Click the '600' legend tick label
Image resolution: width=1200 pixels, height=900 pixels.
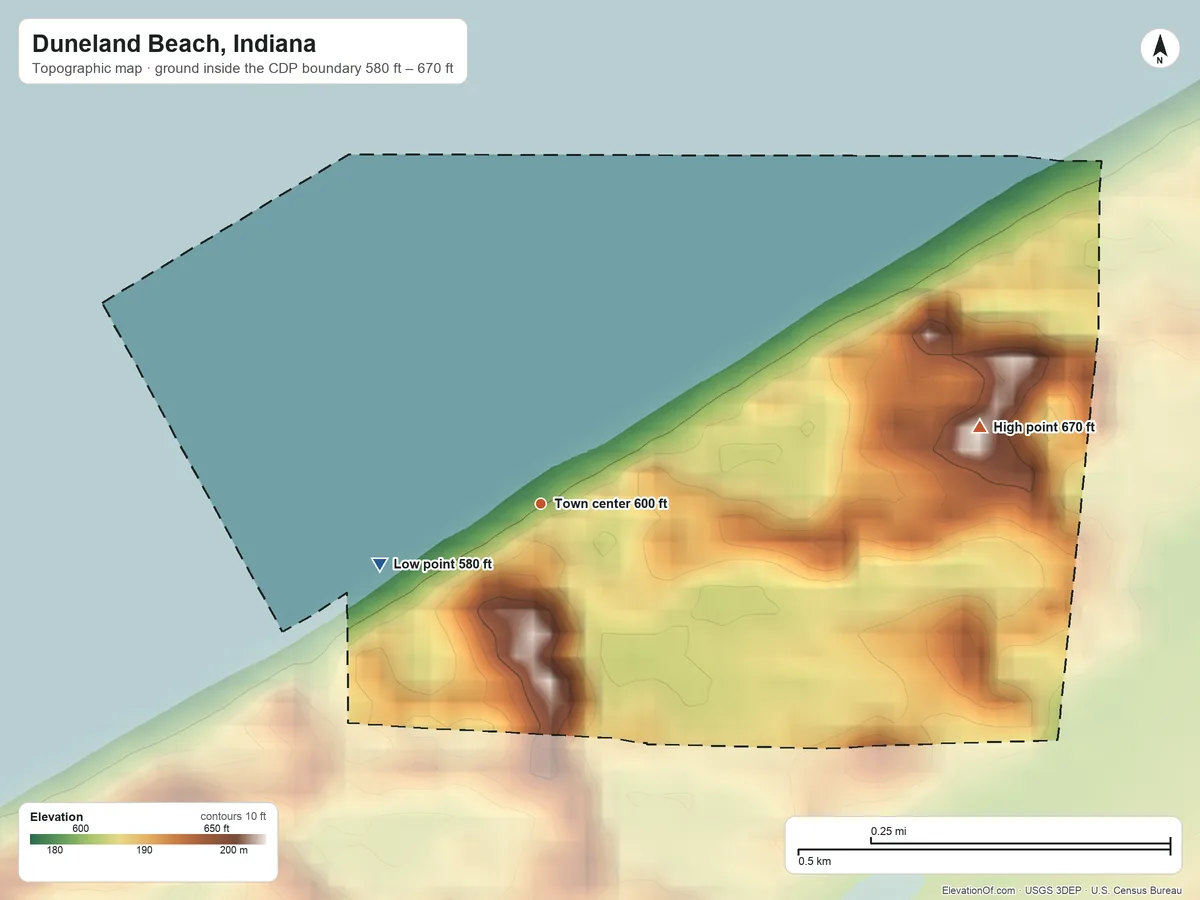pyautogui.click(x=81, y=828)
